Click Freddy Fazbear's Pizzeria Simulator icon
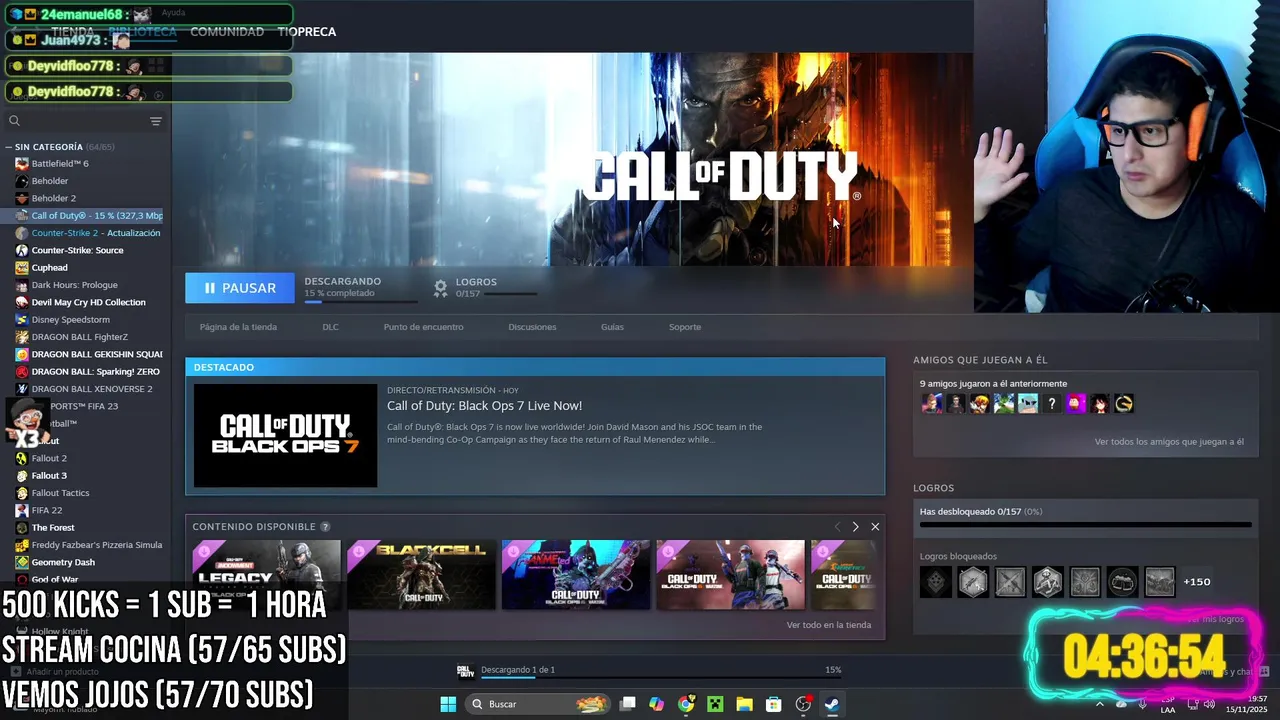Viewport: 1280px width, 720px height. tap(22, 545)
